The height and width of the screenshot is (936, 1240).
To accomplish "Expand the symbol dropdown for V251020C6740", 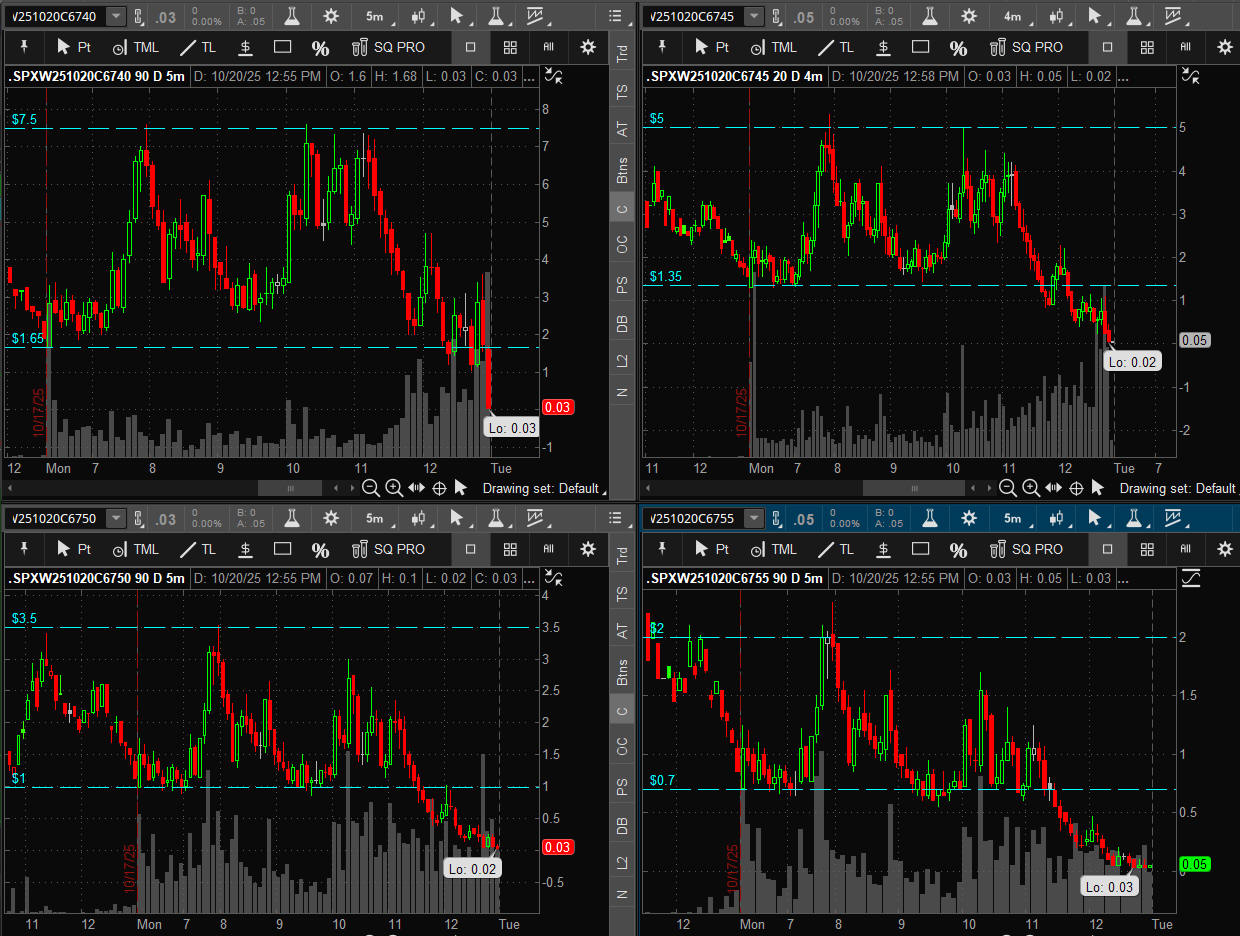I will point(117,16).
